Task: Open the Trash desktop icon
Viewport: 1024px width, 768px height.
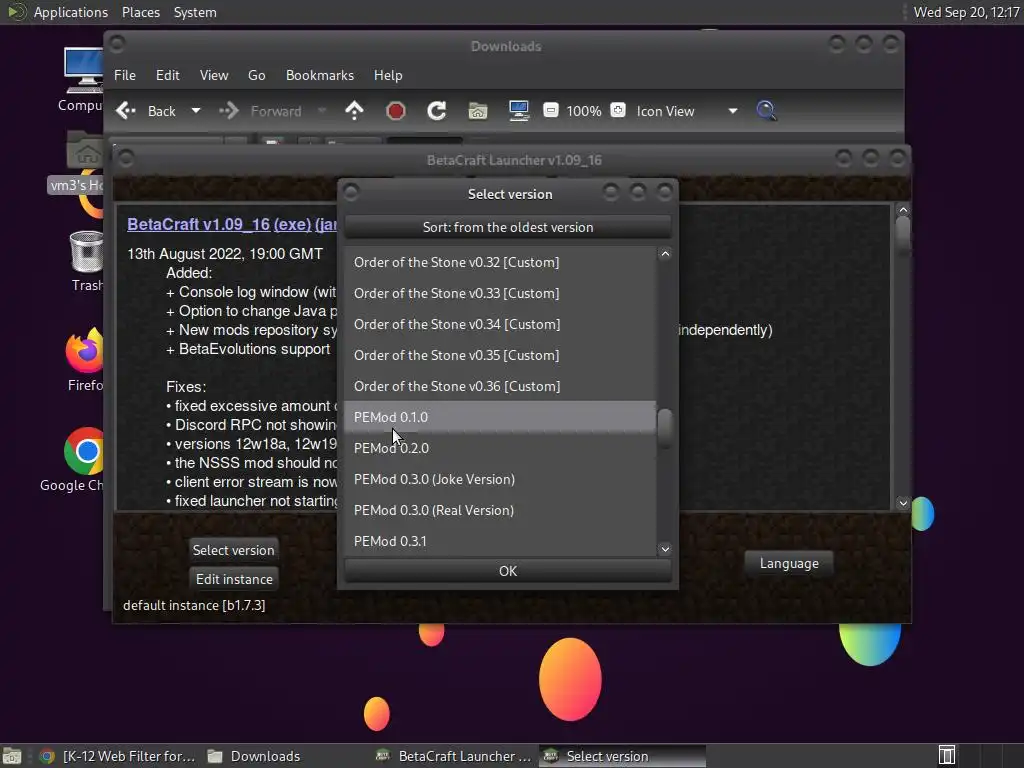Action: [x=86, y=261]
